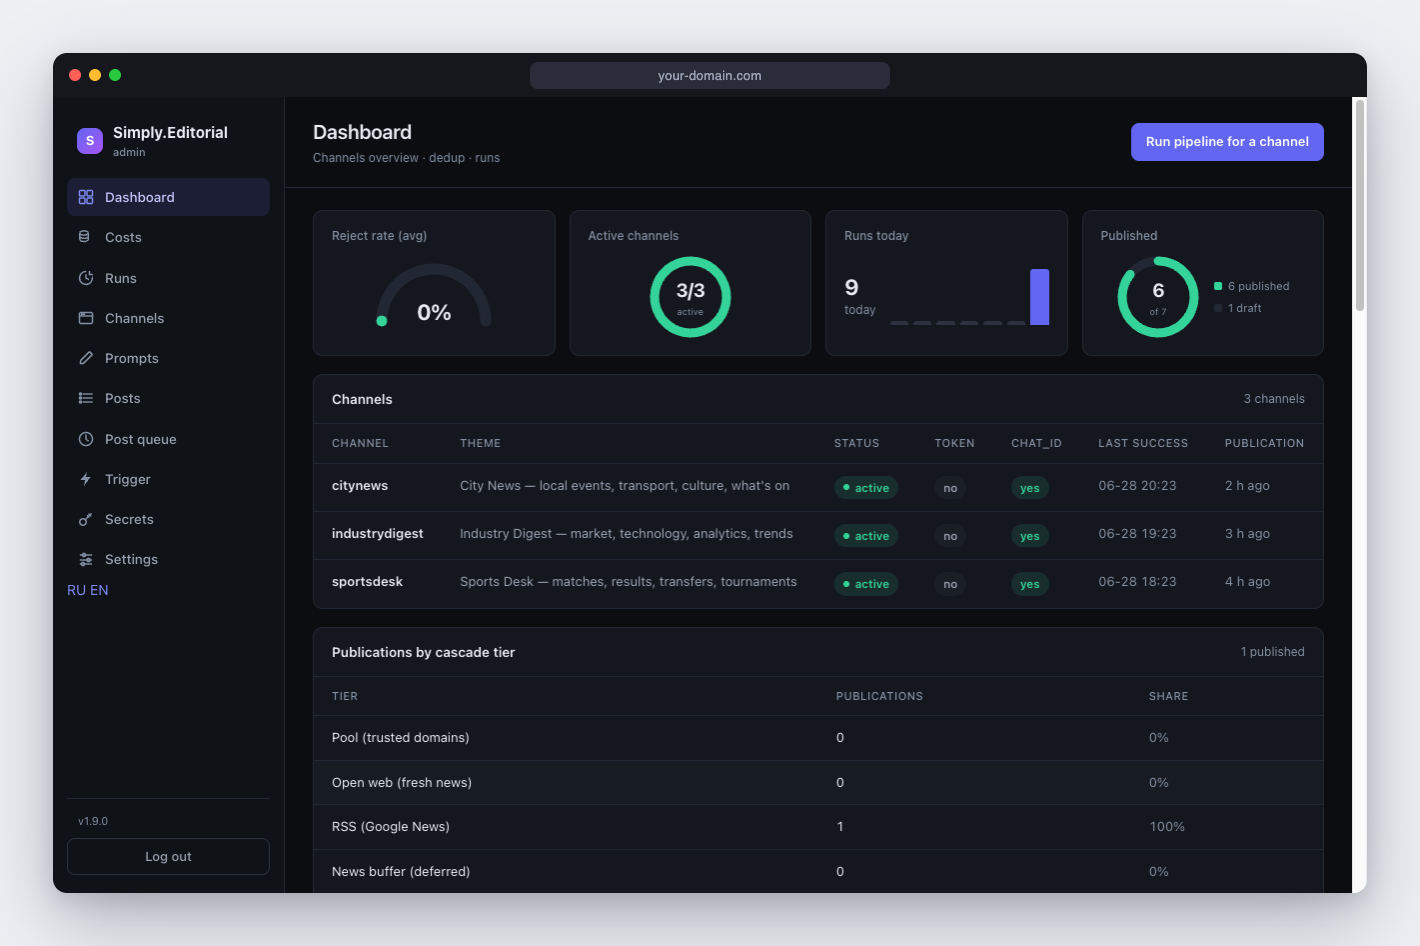Click the green '6 published' legend swatch

pos(1218,286)
